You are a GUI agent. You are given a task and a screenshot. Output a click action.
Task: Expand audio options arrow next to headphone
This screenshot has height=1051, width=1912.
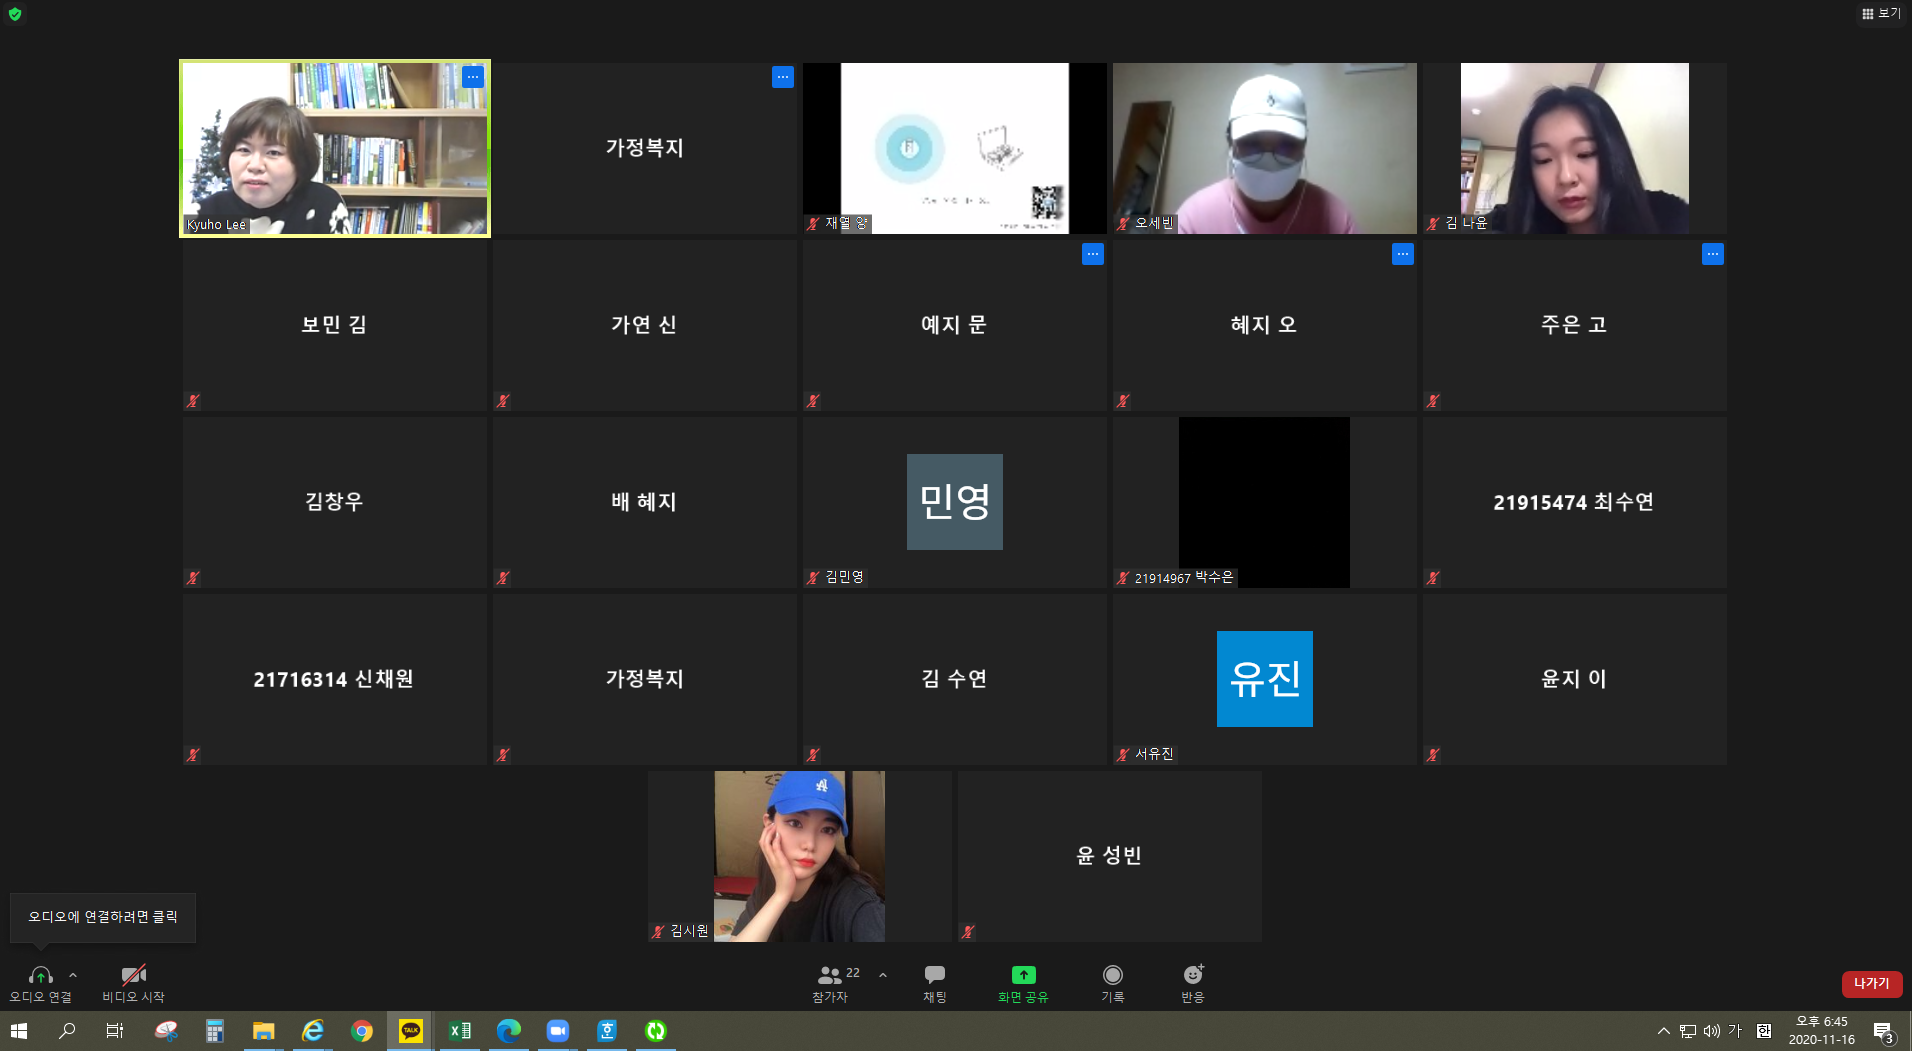tap(73, 975)
